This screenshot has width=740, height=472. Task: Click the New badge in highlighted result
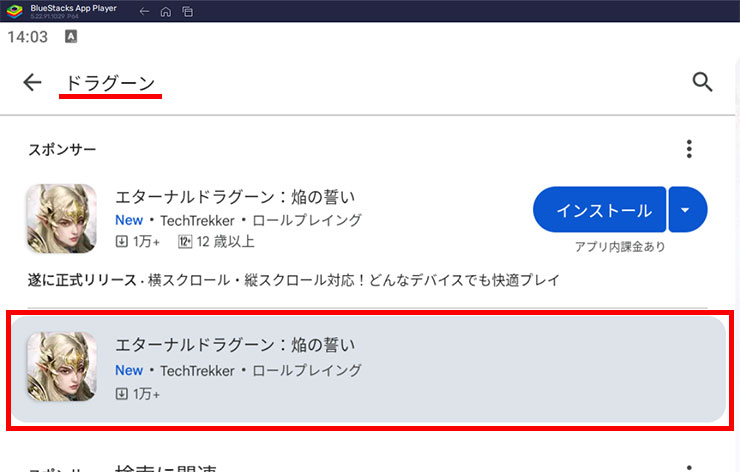(x=129, y=370)
